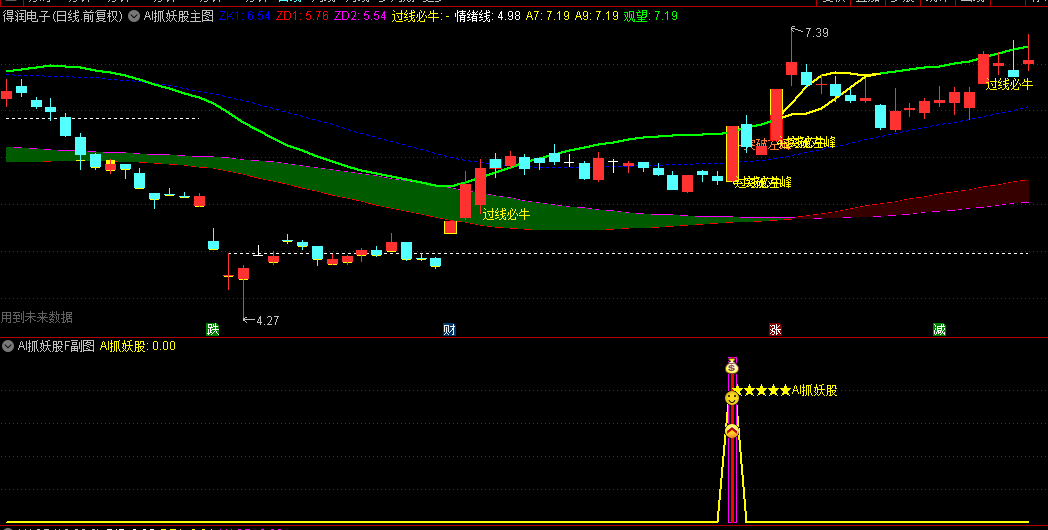This screenshot has width=1048, height=530.
Task: Select the ZK1: 6.54 readout
Action: tap(244, 16)
